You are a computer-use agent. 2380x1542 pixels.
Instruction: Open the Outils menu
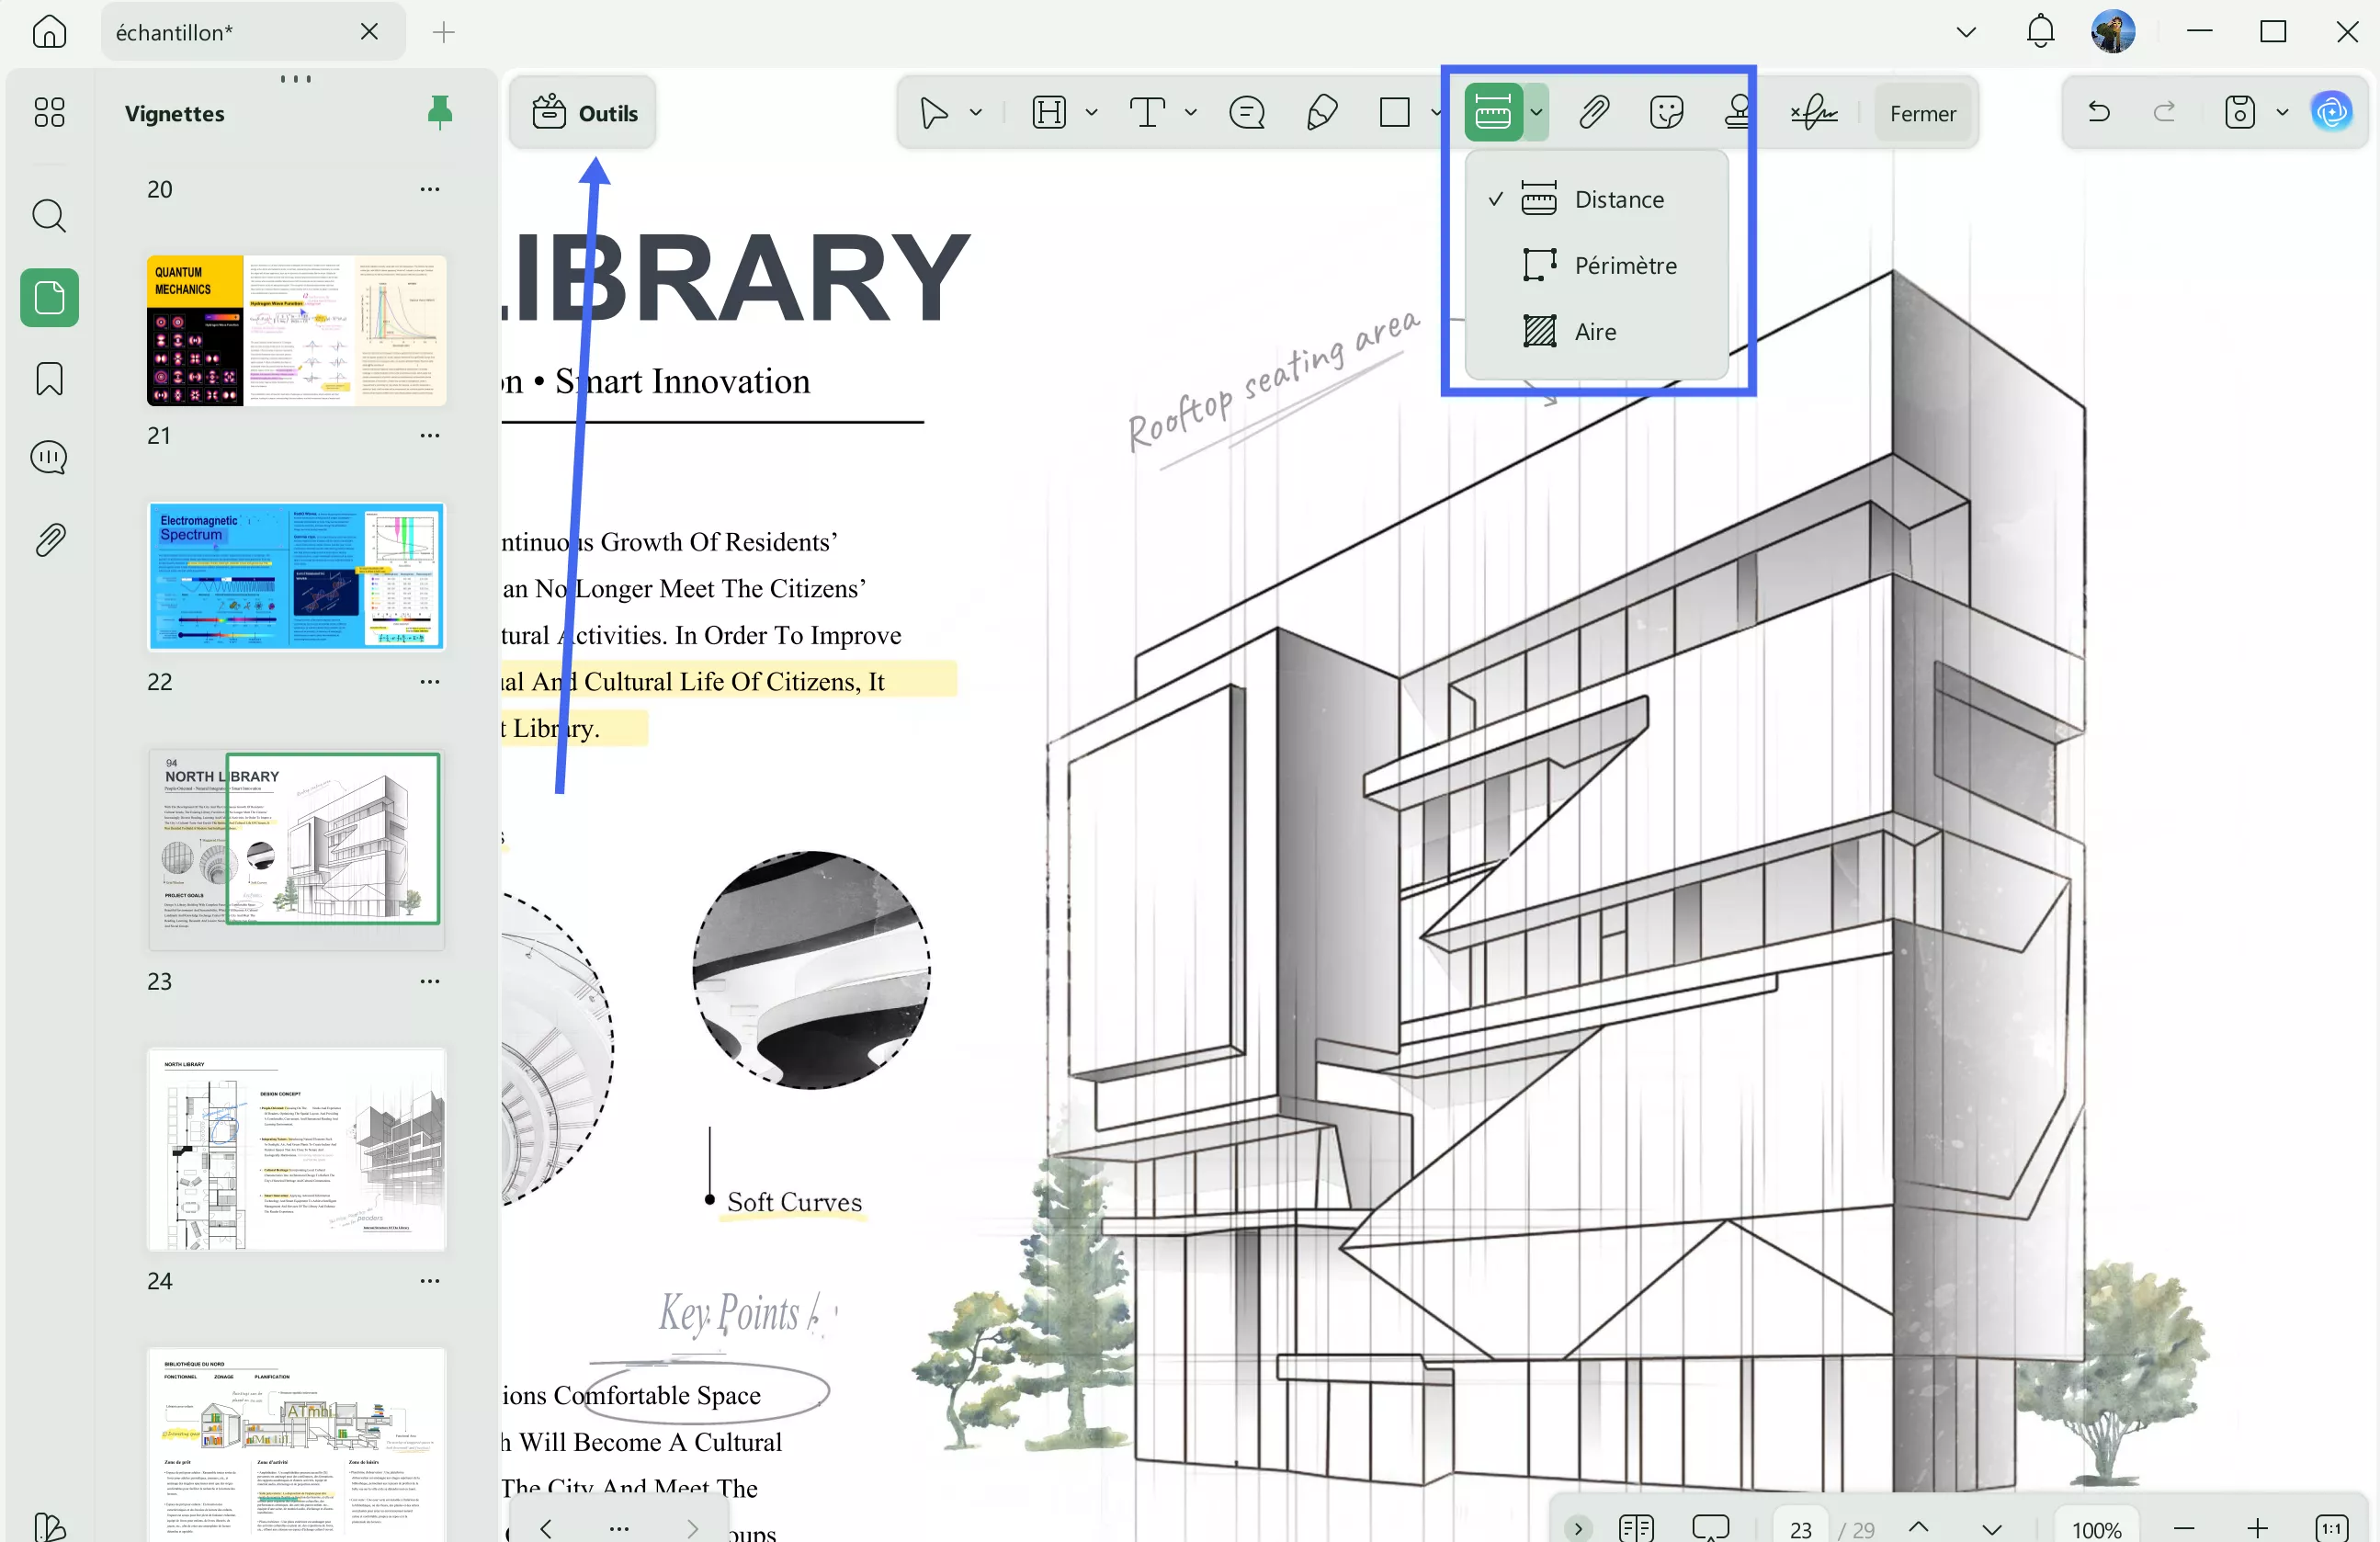pos(583,112)
